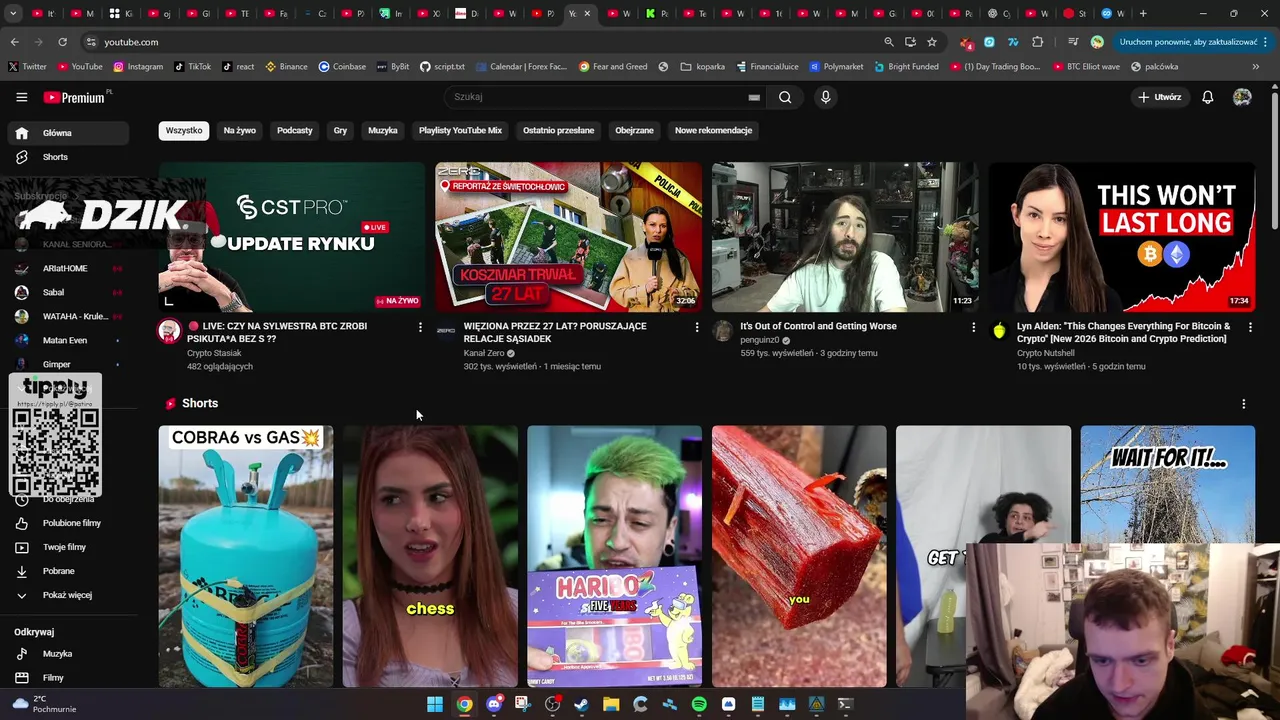Open File Explorer from the taskbar

(611, 704)
